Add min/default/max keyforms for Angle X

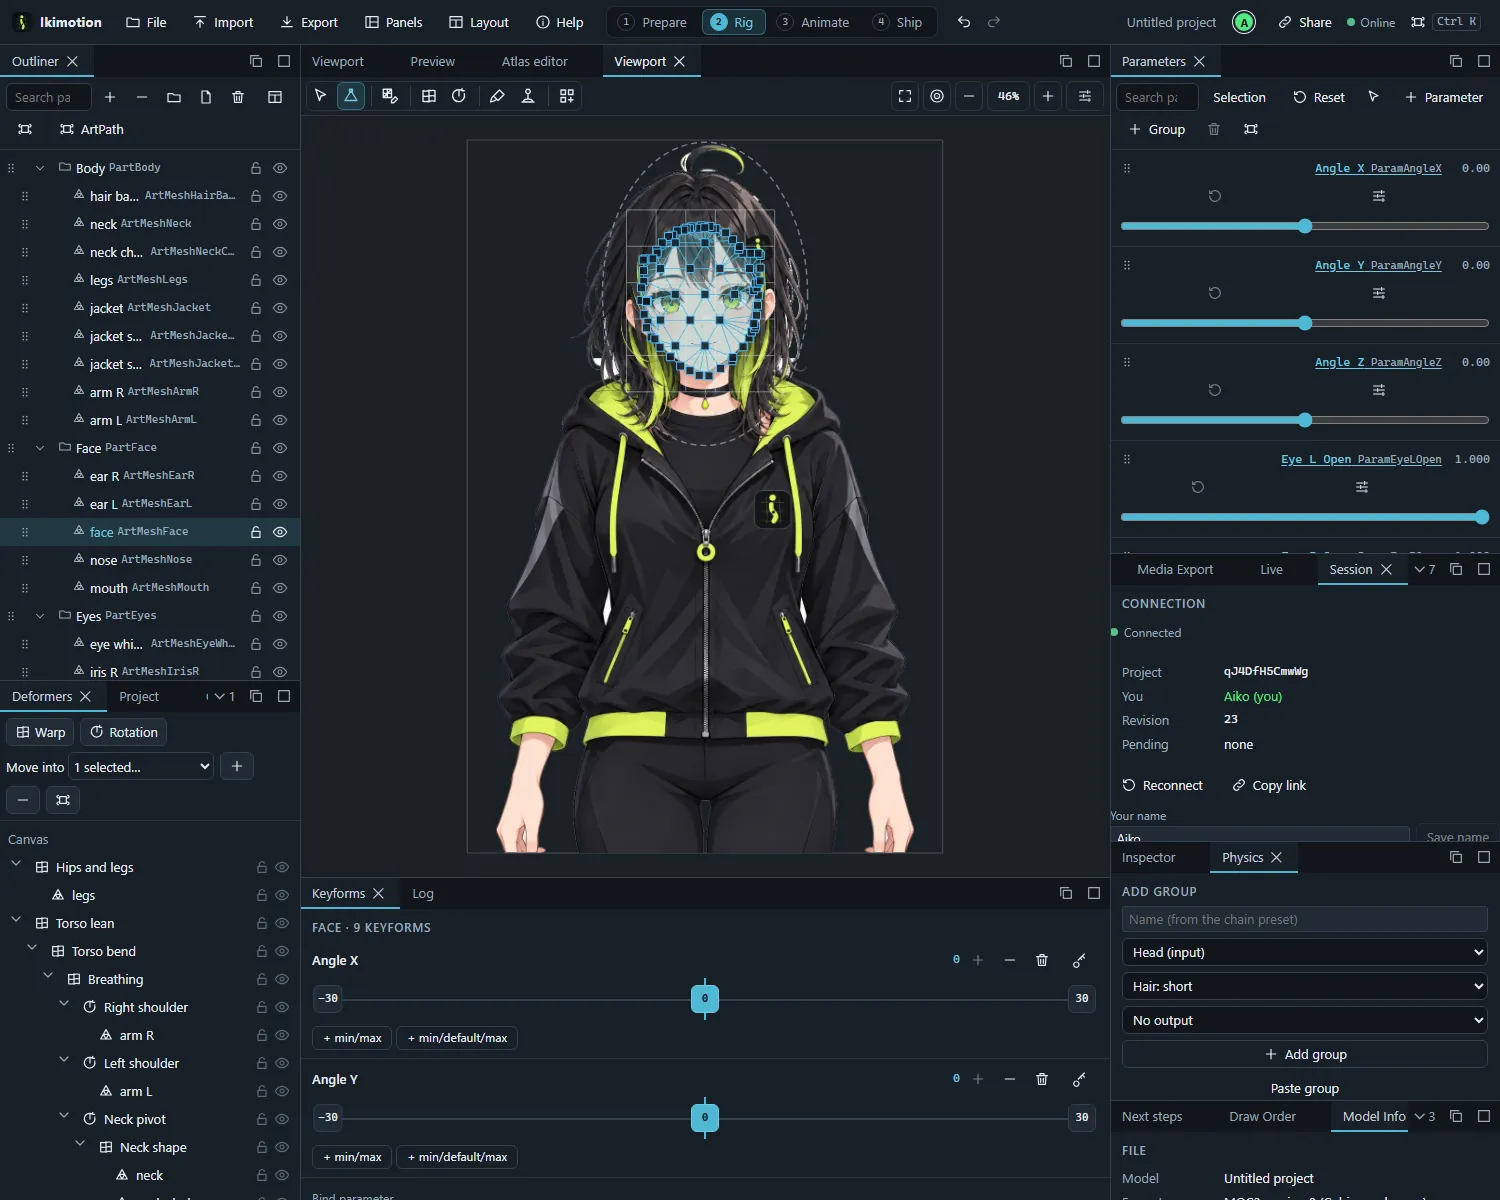pyautogui.click(x=457, y=1038)
